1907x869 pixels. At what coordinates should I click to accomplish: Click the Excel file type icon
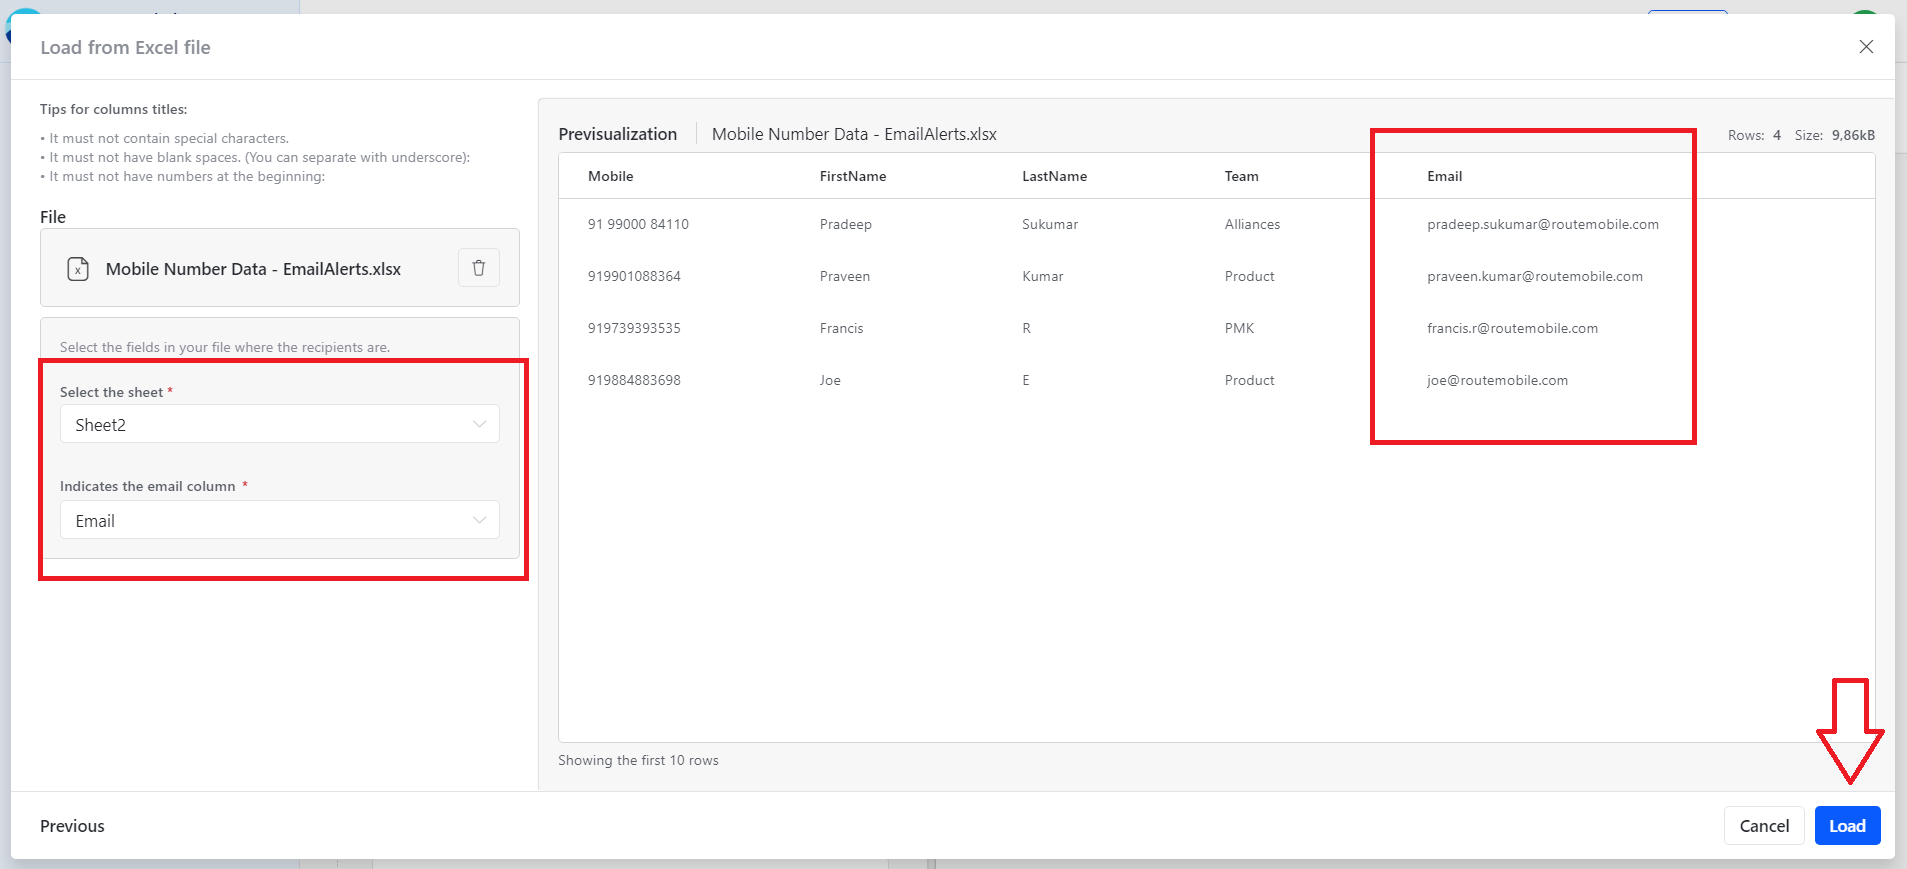coord(78,269)
